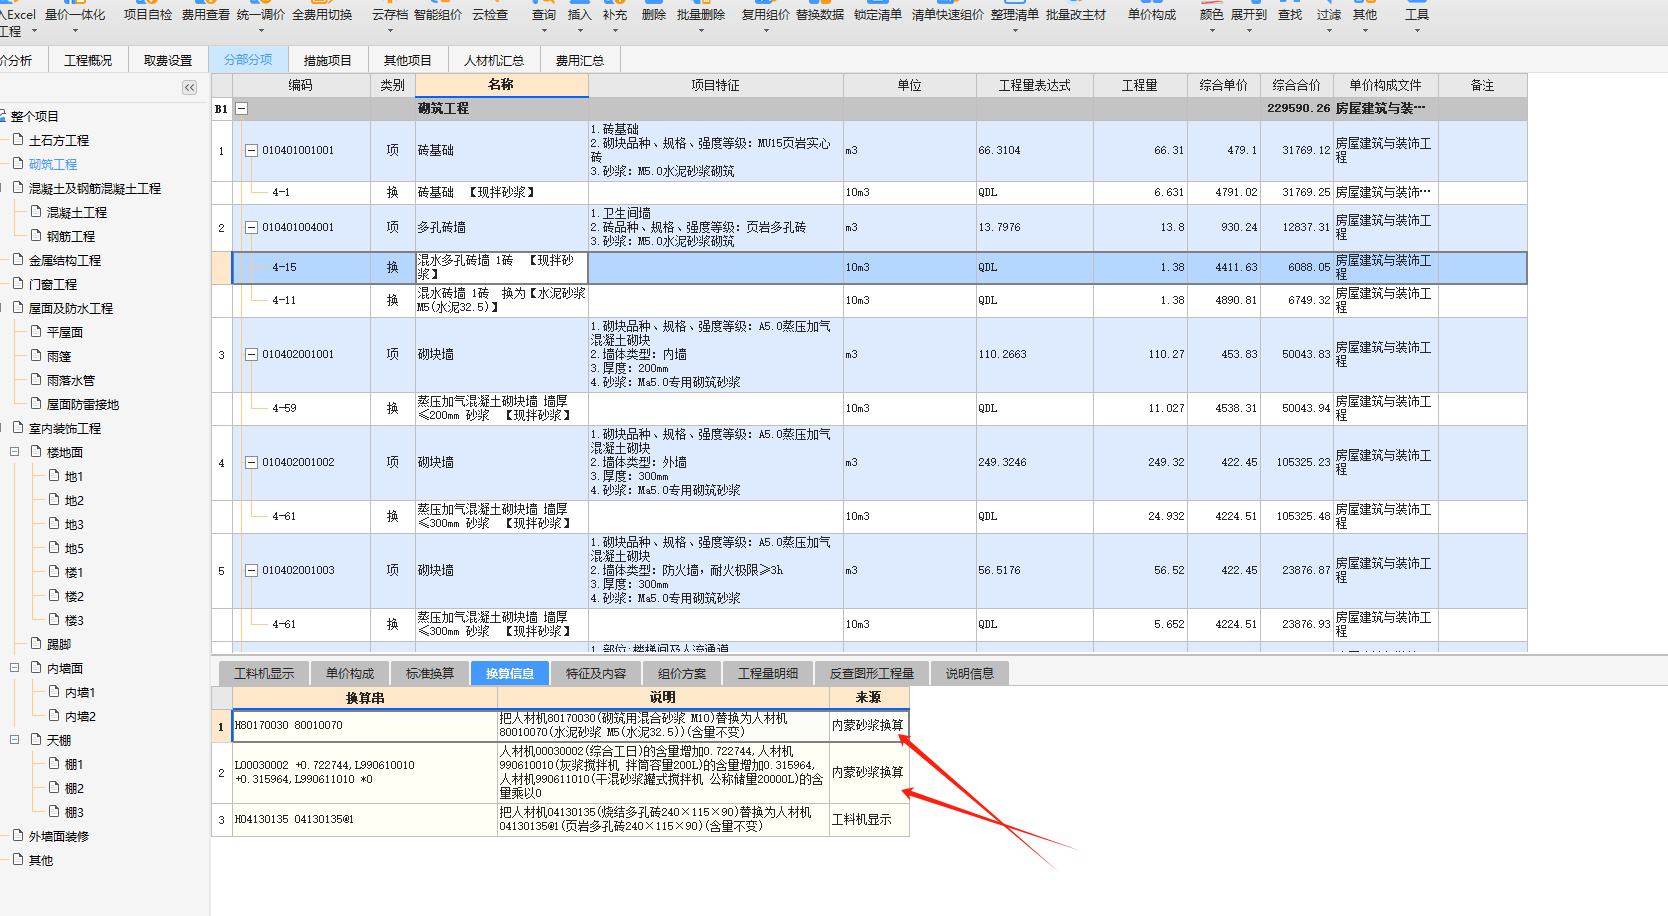Viewport: 1668px width, 916px height.
Task: Open 反查图形工程量 bottom tab
Action: click(x=872, y=673)
